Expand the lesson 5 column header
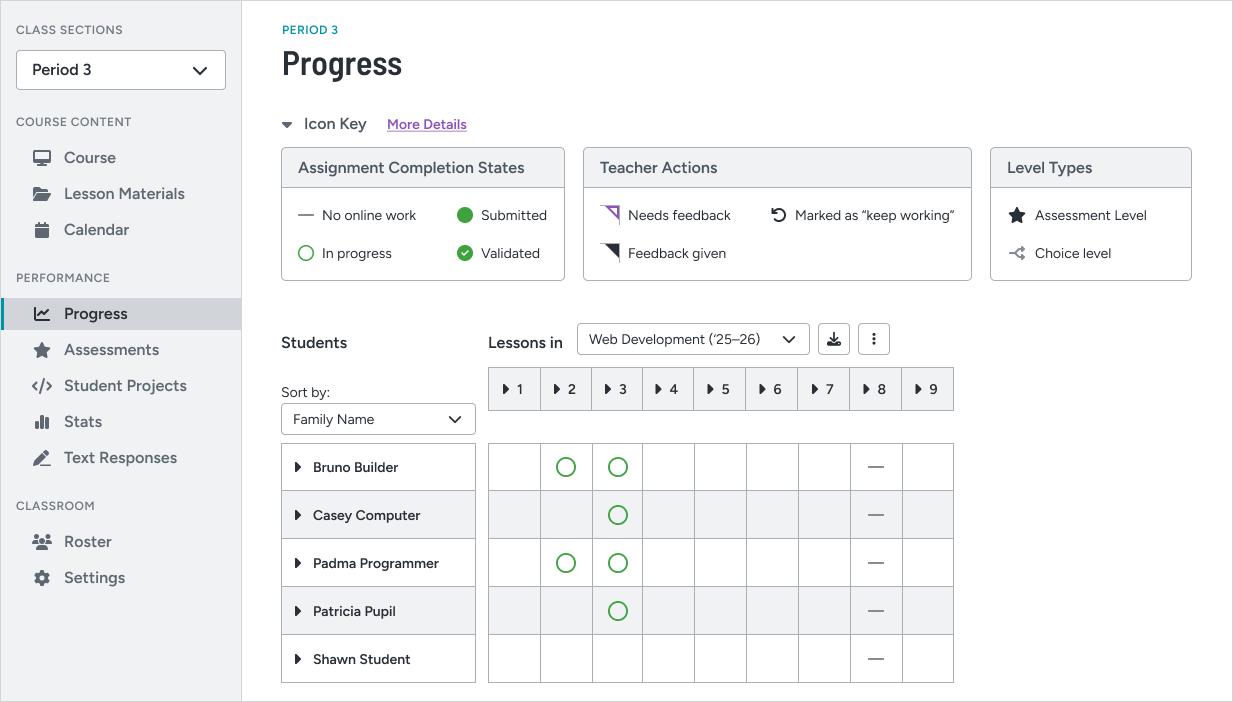Viewport: 1233px width, 702px height. click(x=720, y=389)
